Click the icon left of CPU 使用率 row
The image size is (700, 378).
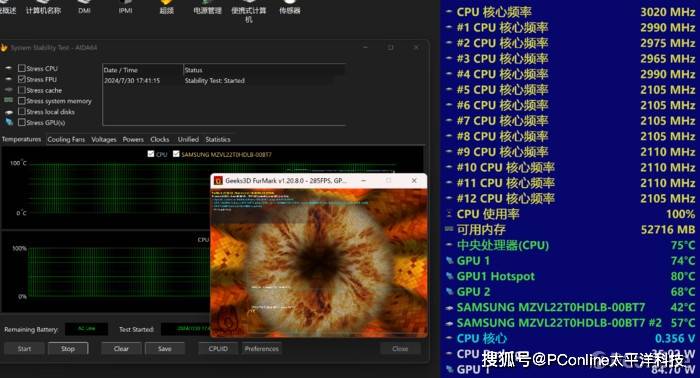point(450,214)
